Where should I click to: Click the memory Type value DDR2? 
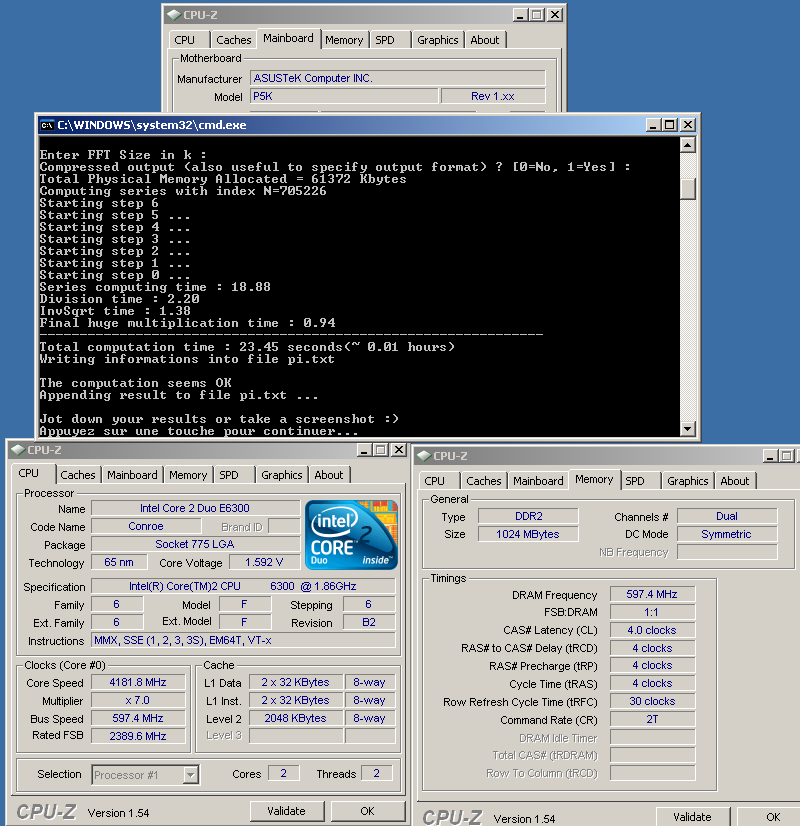pos(528,516)
